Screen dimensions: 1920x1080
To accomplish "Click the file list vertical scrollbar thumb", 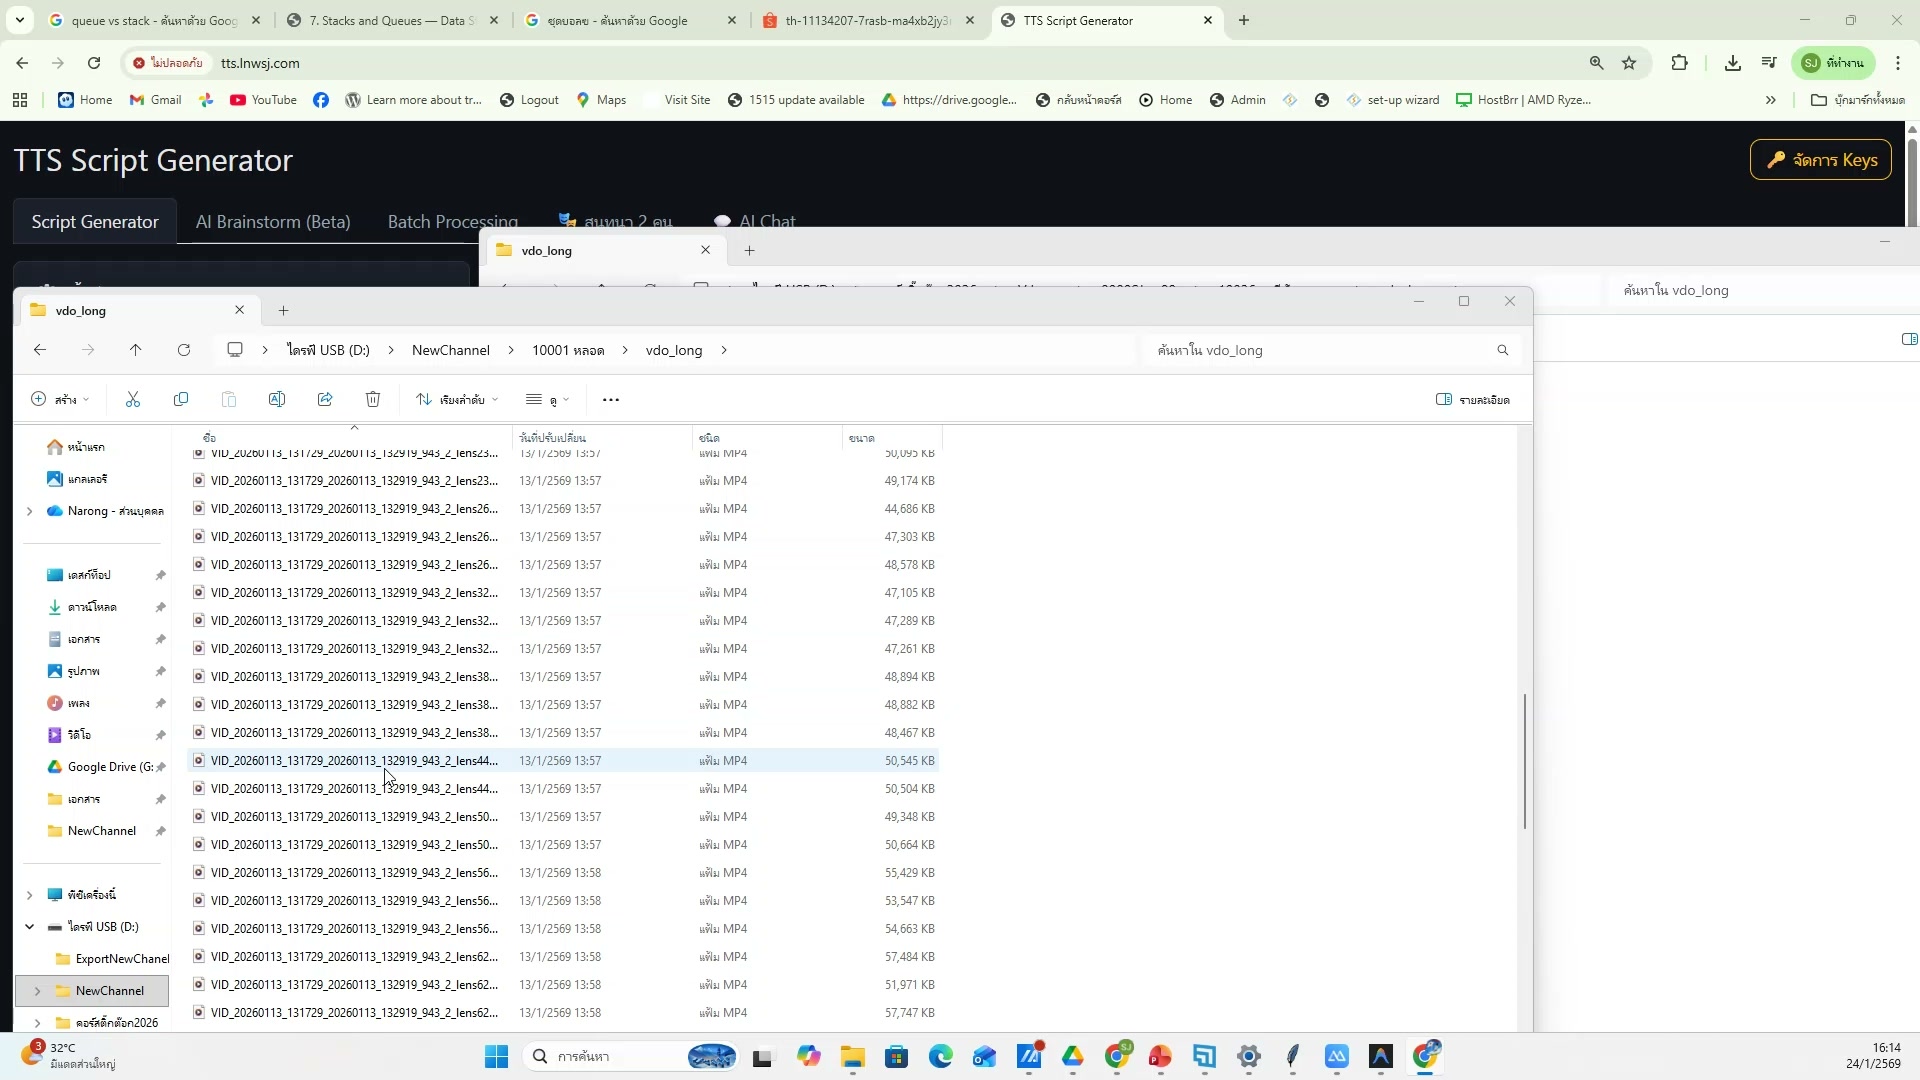I will pos(1524,760).
